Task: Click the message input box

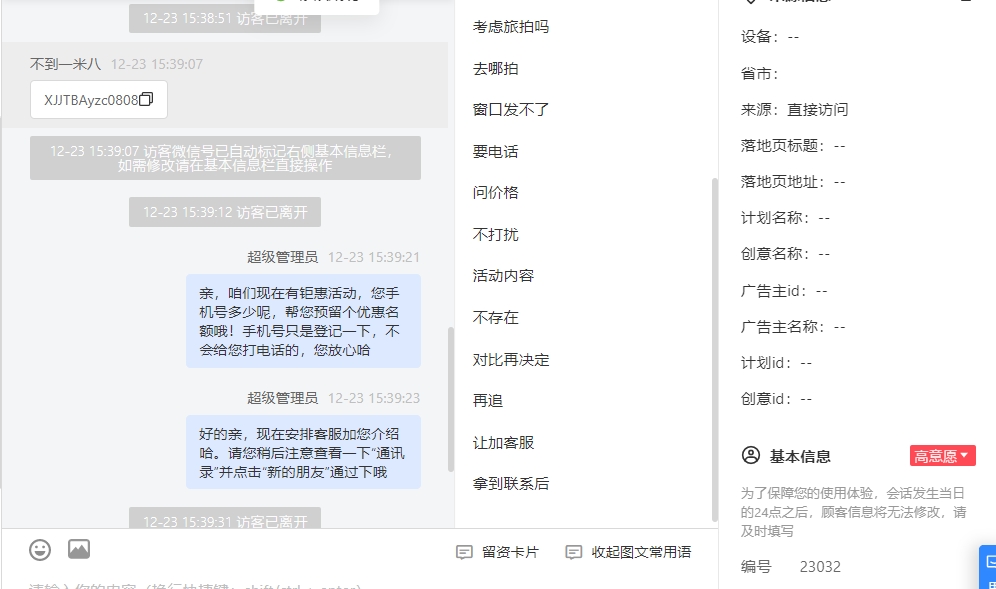Action: 359,581
